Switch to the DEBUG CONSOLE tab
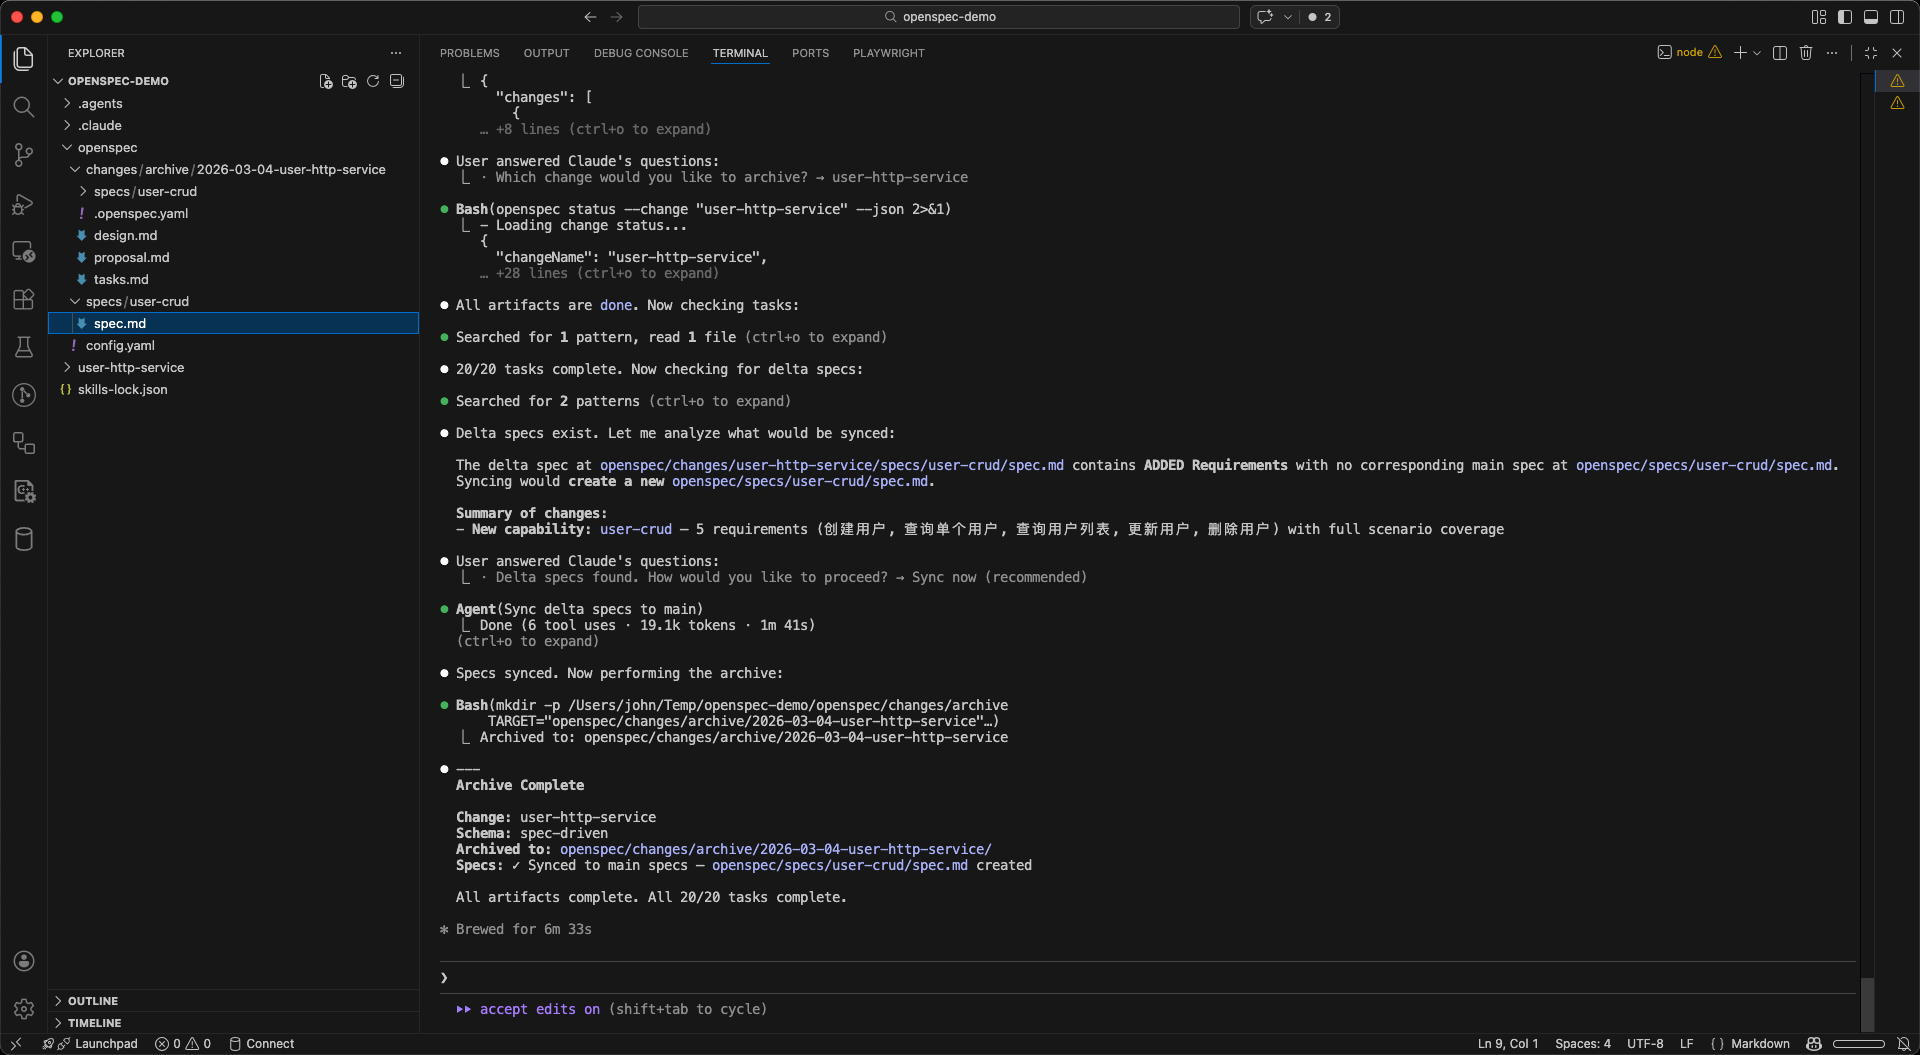The width and height of the screenshot is (1920, 1055). coord(641,53)
